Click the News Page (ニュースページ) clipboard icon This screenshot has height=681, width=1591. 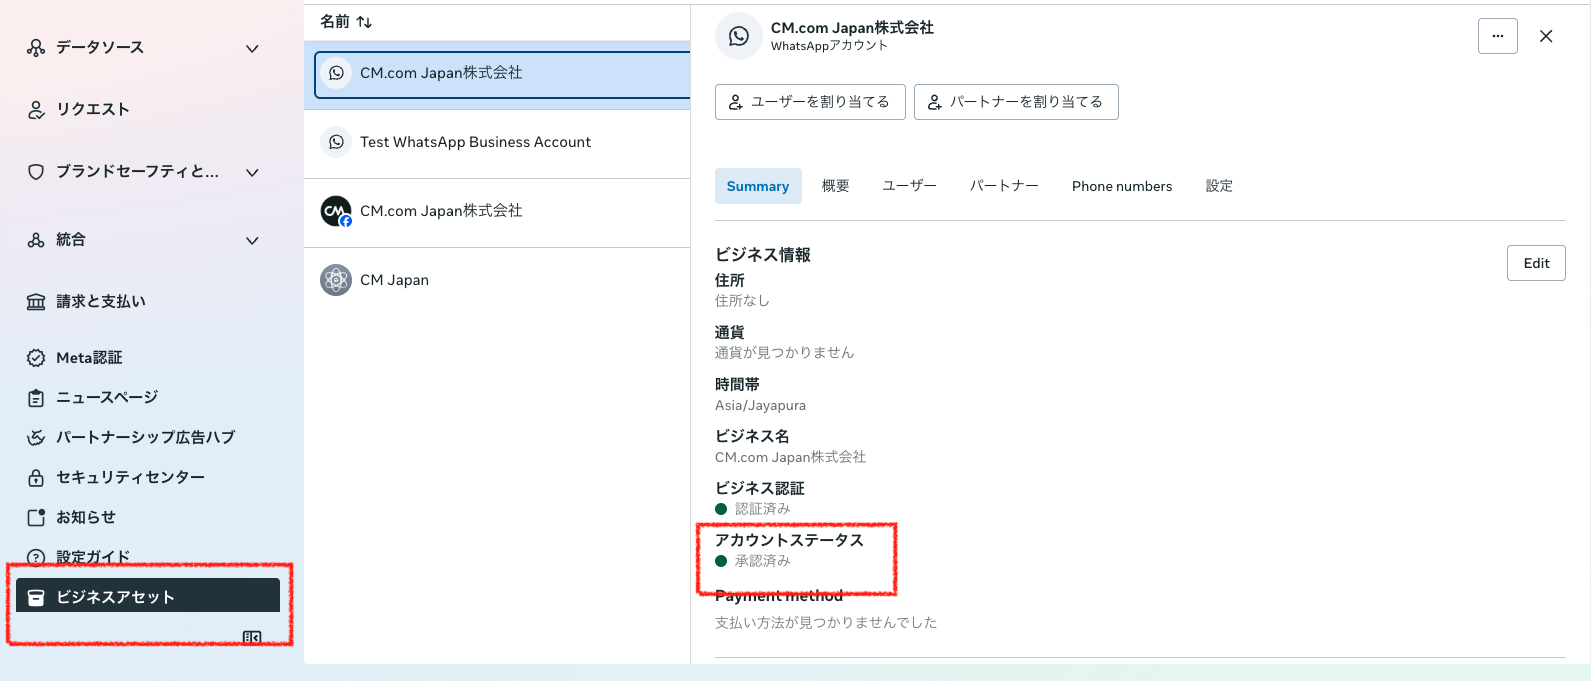coord(36,398)
